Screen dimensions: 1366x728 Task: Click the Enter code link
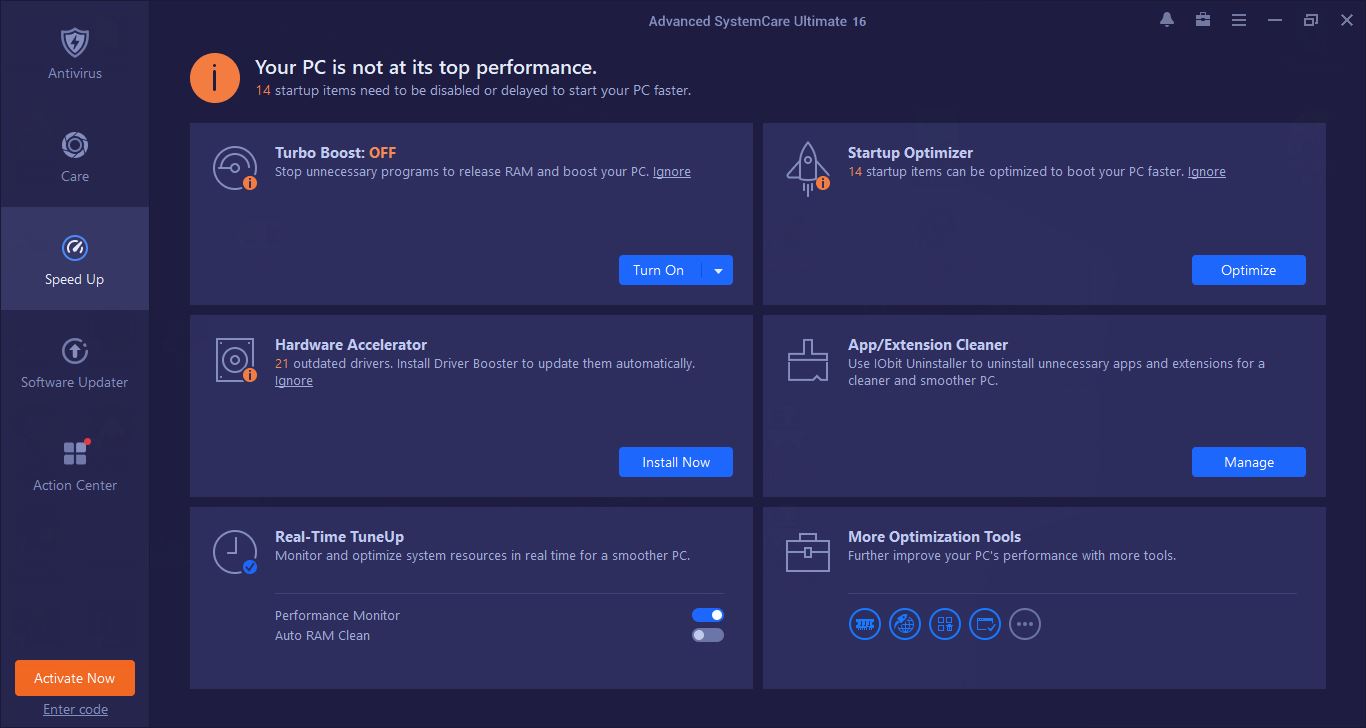pos(75,710)
